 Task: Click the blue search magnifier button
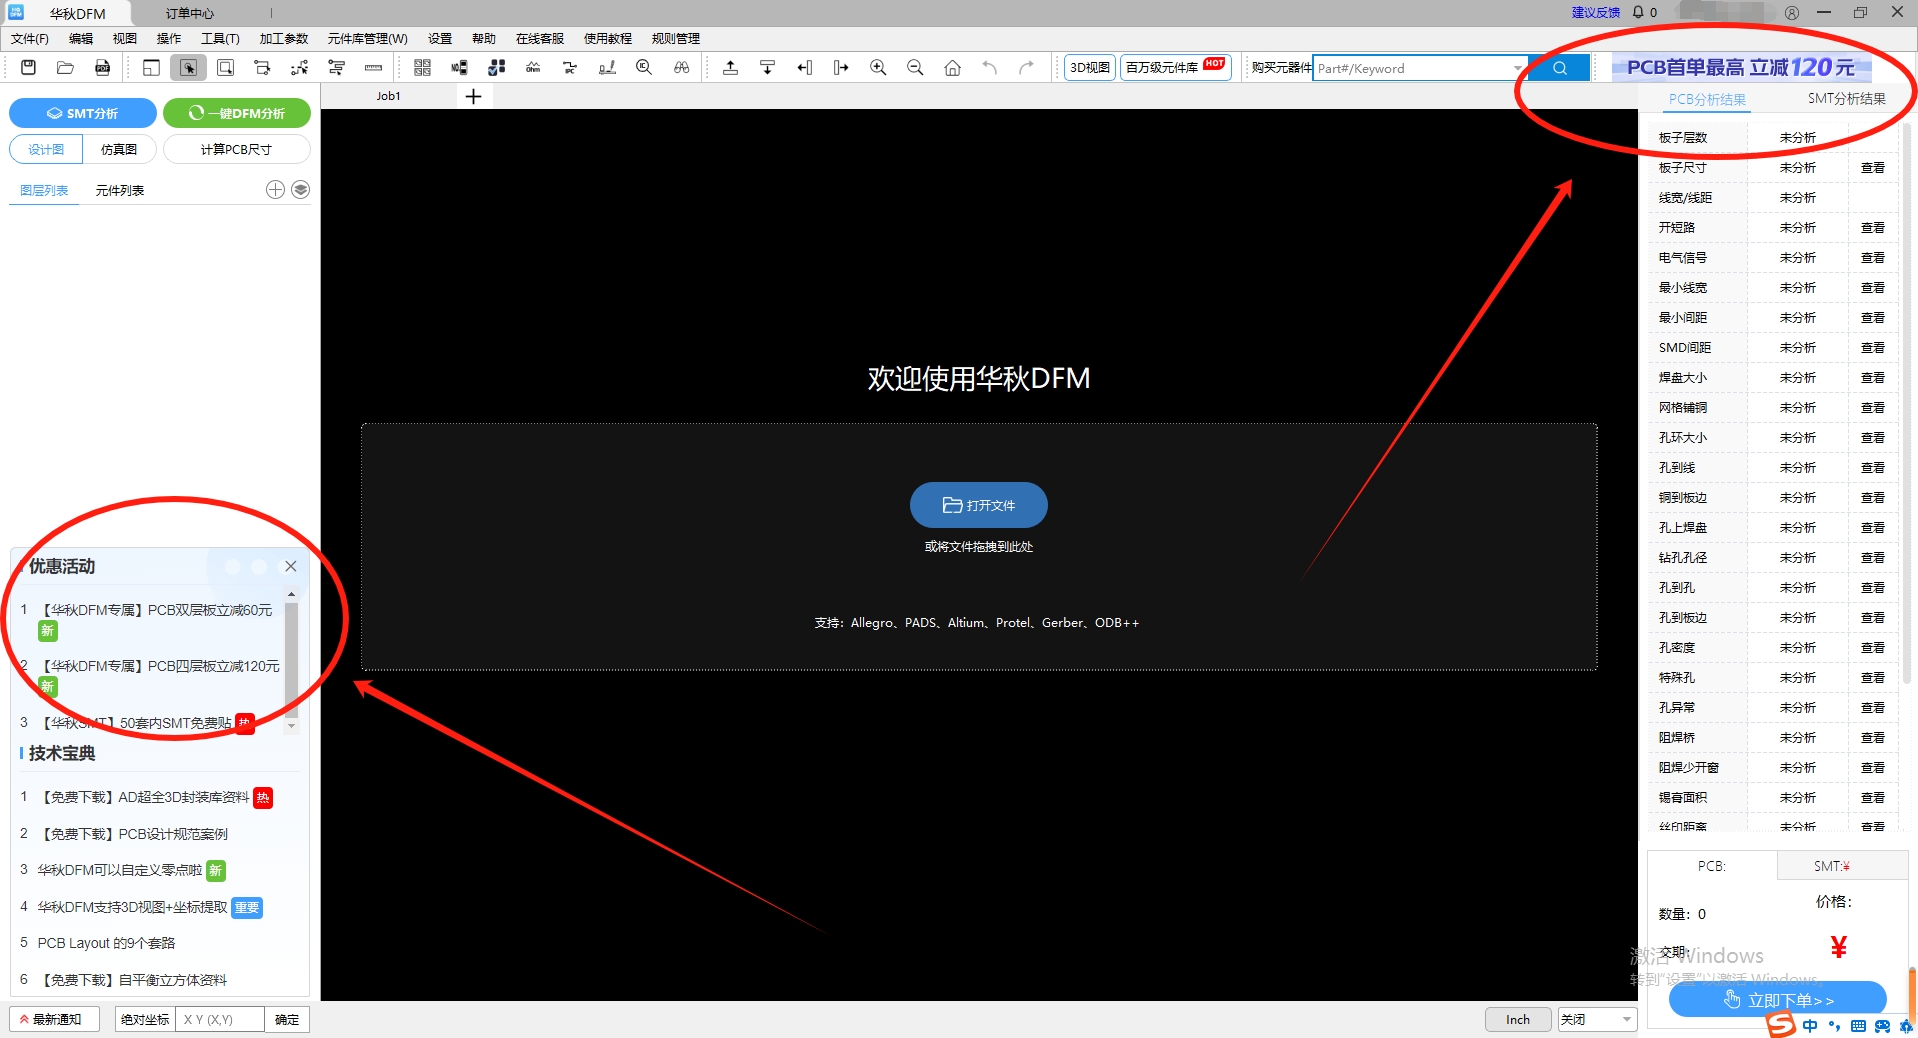pyautogui.click(x=1559, y=68)
